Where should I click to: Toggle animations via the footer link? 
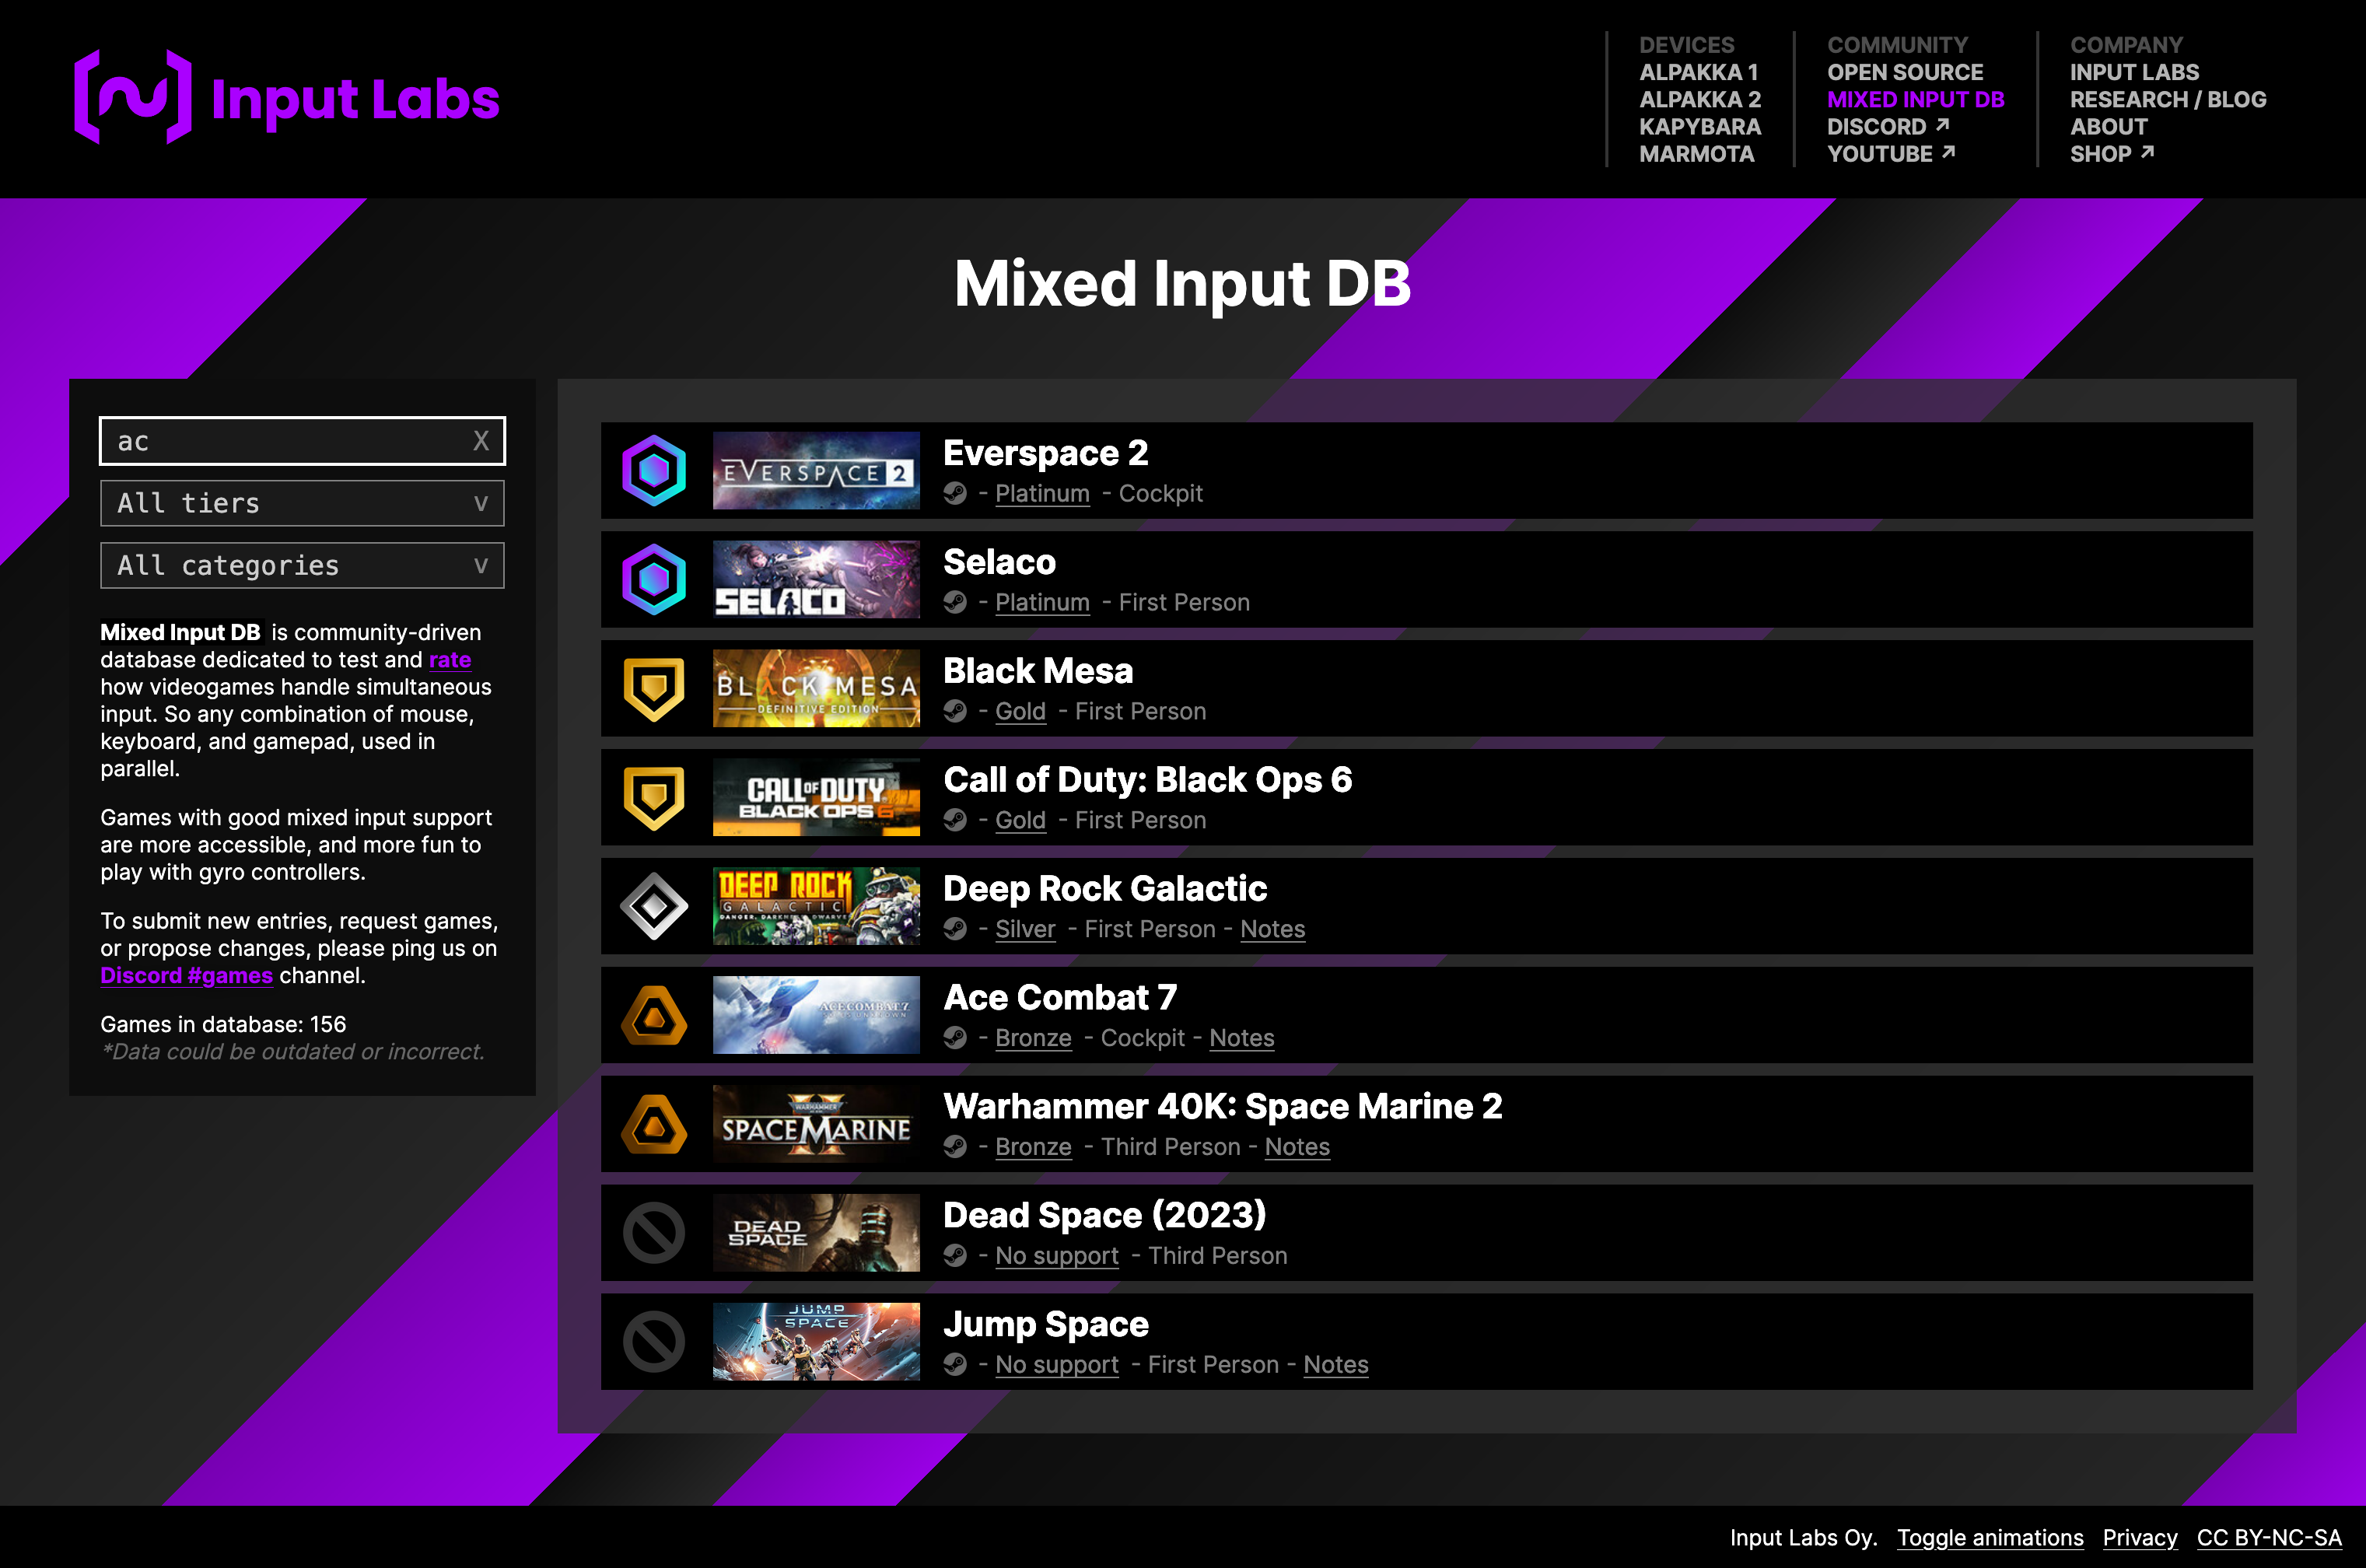1990,1538
